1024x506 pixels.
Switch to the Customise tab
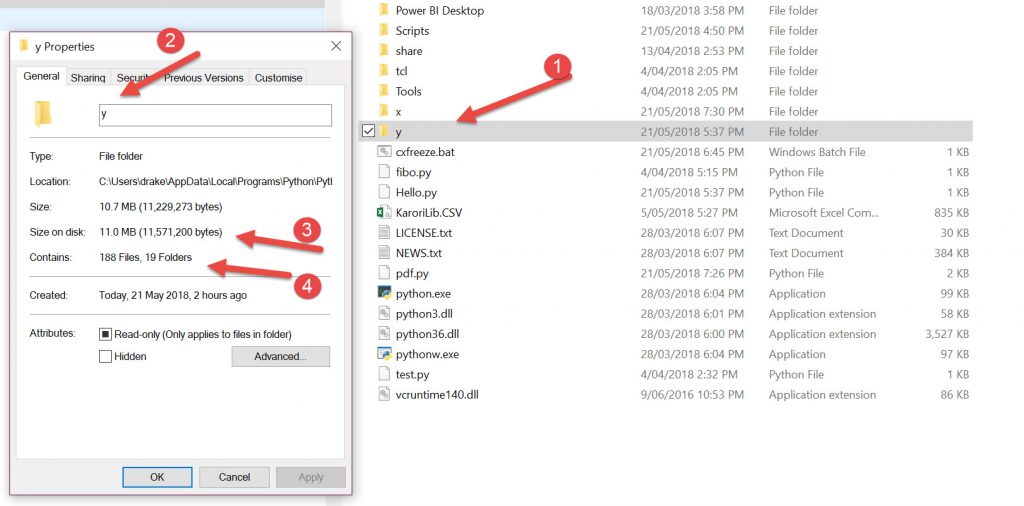pyautogui.click(x=277, y=78)
